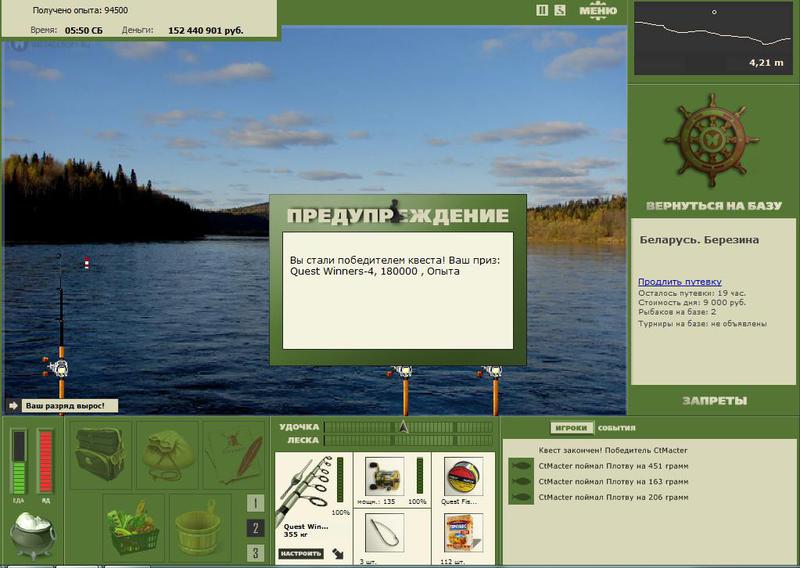Open the tackle backpack icon

100,454
